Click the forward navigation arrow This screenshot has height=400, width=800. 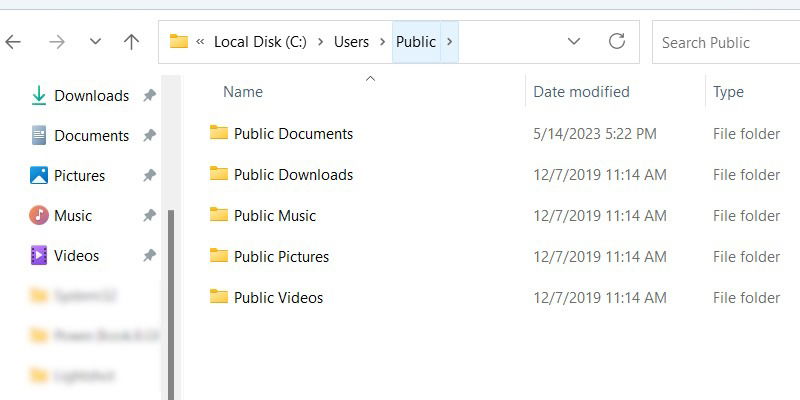[57, 42]
